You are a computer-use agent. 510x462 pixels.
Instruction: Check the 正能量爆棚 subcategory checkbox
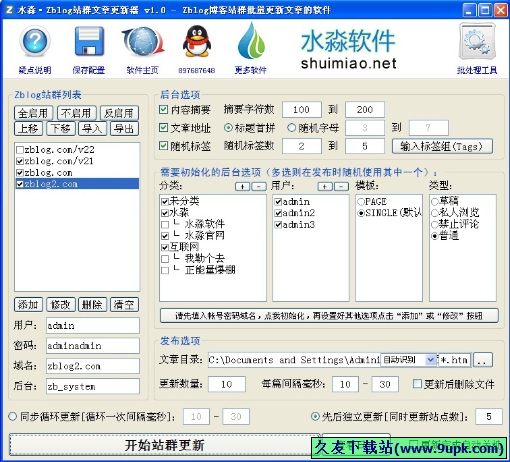165,270
